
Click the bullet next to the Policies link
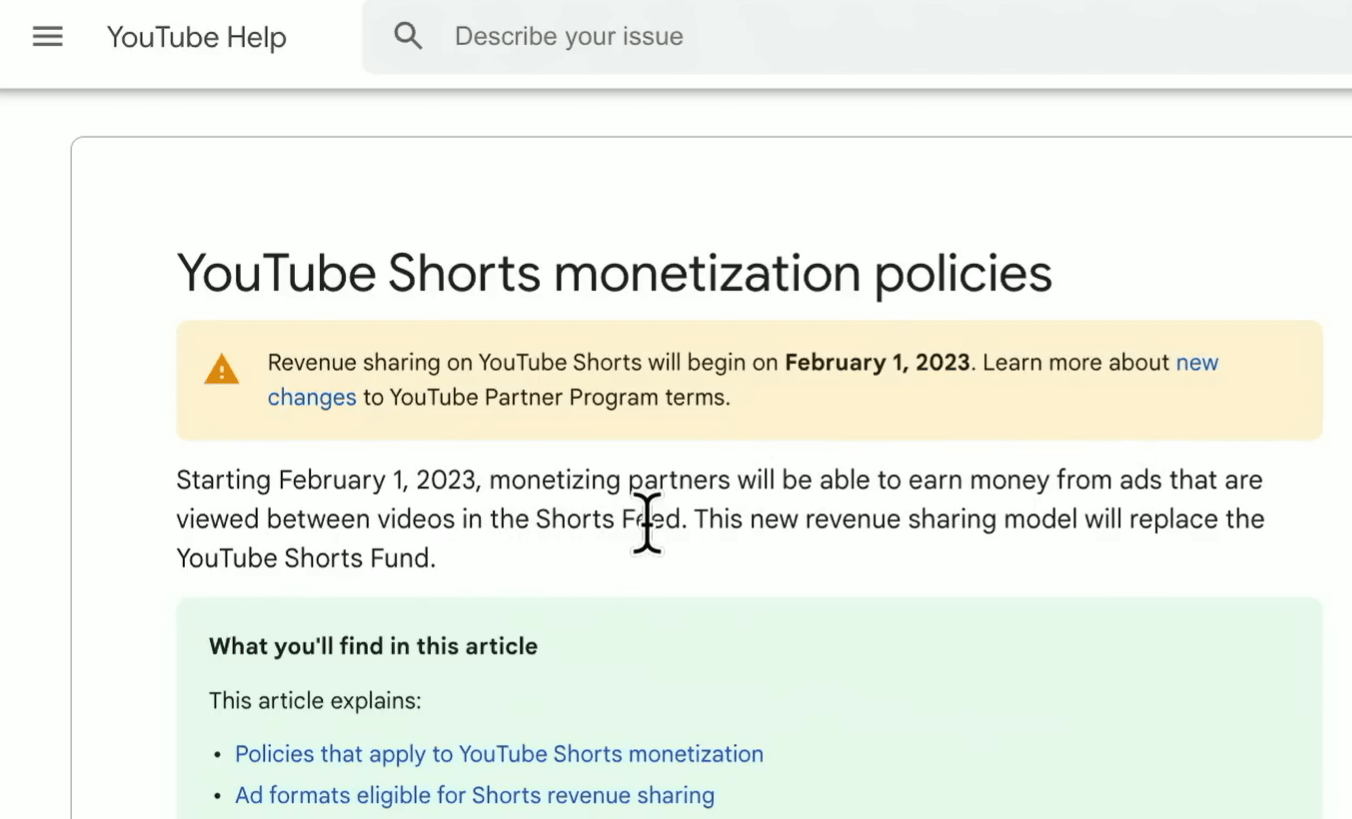[217, 755]
